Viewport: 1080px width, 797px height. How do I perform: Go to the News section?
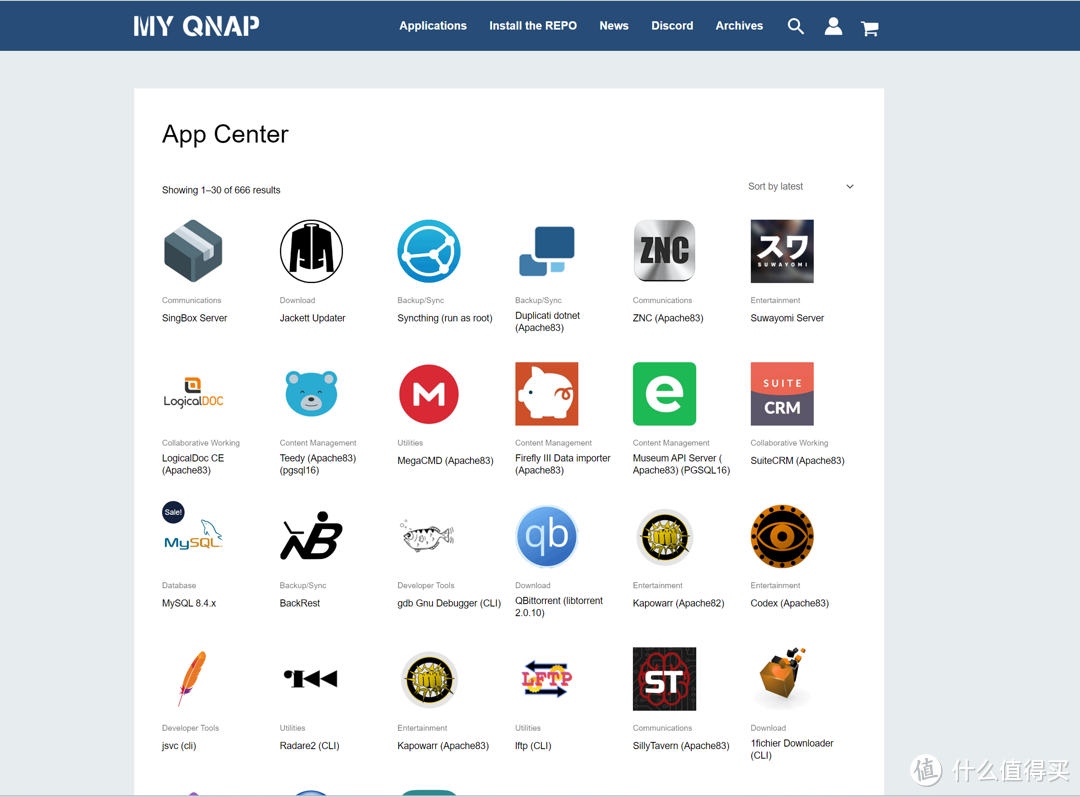click(x=614, y=25)
